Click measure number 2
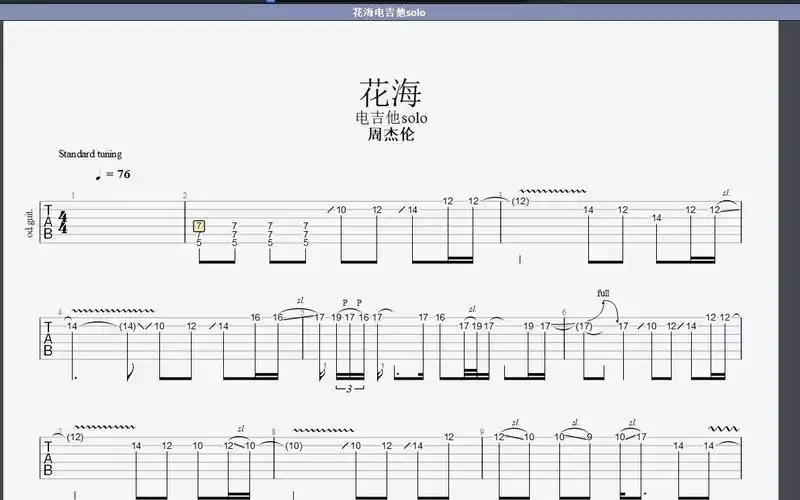800x500 pixels. [x=185, y=195]
